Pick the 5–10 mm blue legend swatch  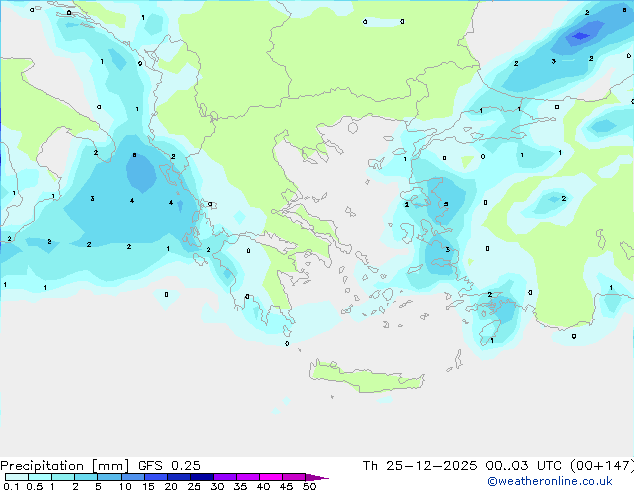110,477
